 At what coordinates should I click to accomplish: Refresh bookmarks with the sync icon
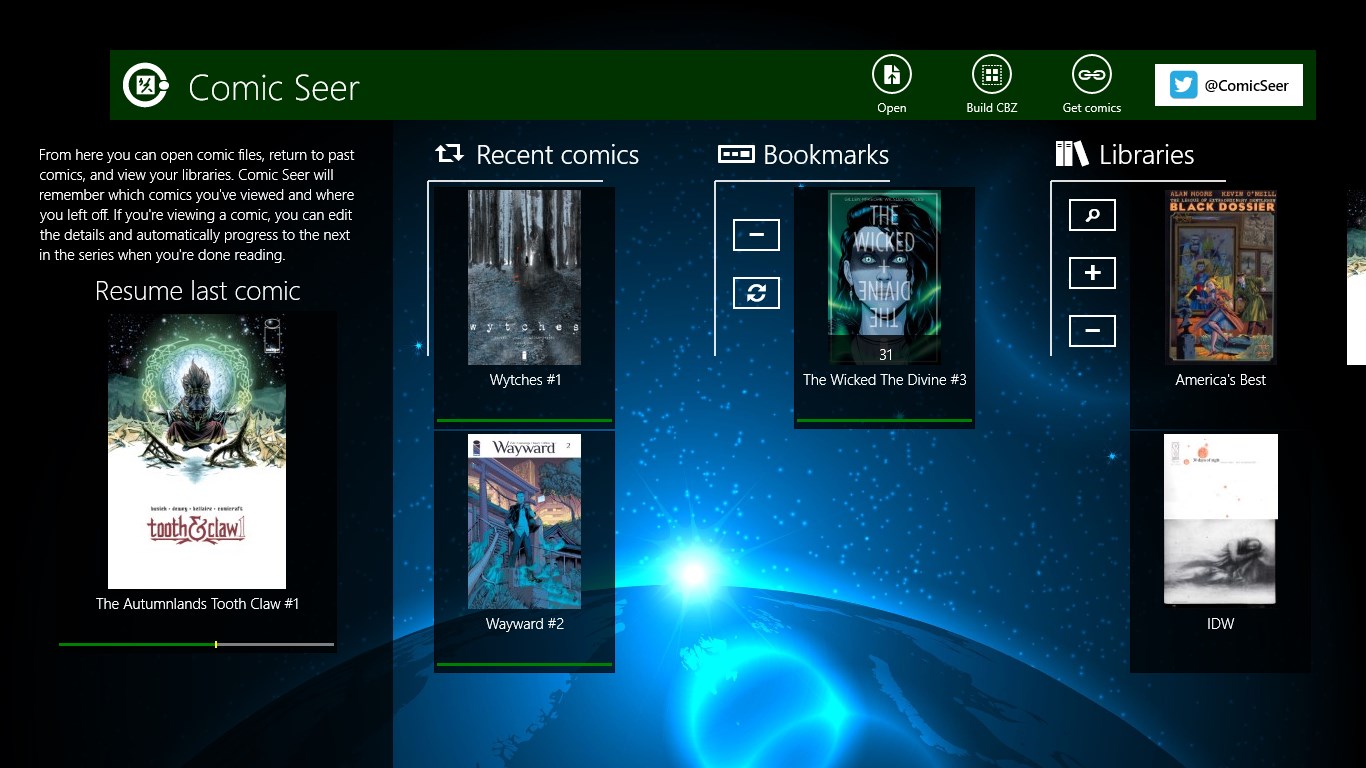pos(756,293)
